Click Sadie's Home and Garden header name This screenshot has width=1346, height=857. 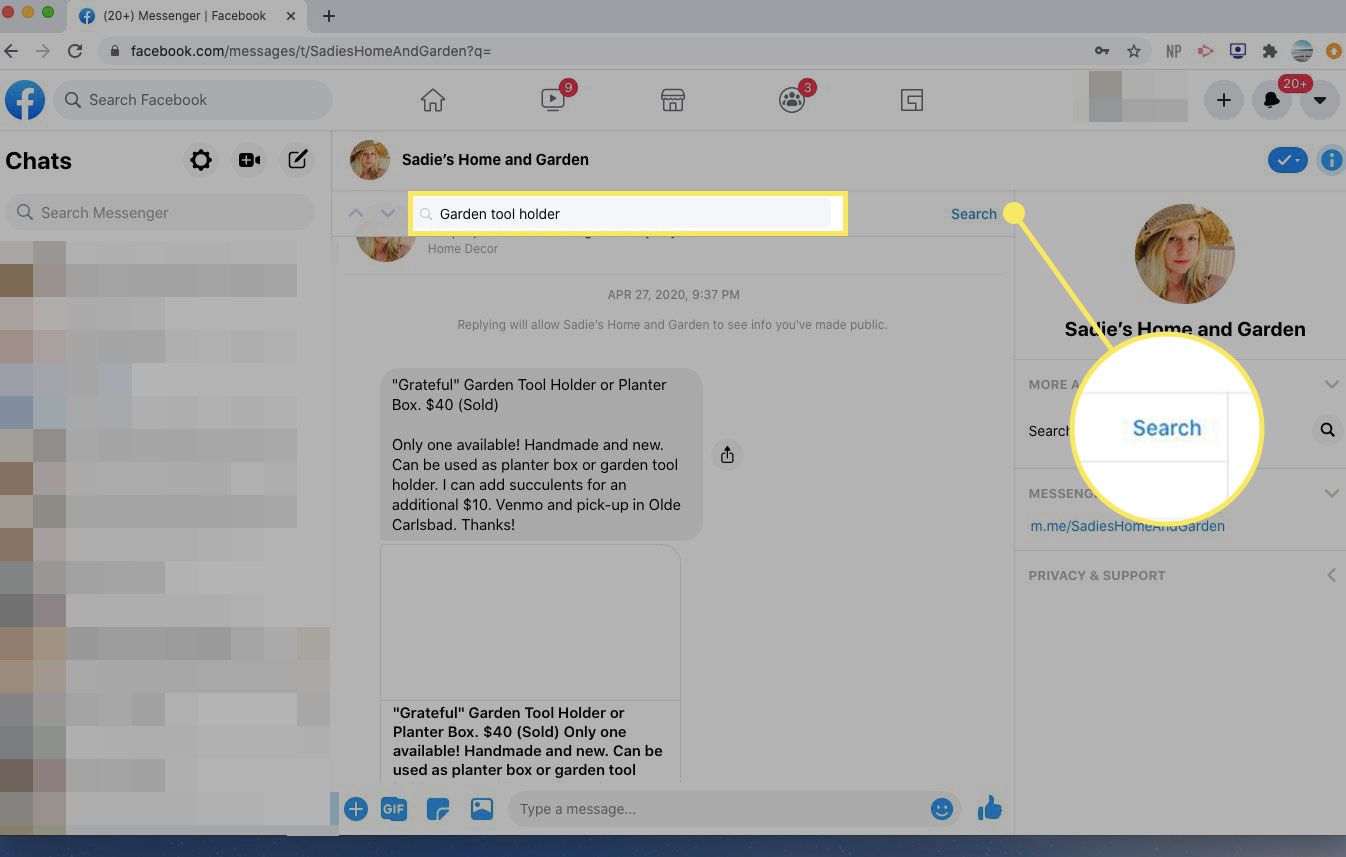495,159
